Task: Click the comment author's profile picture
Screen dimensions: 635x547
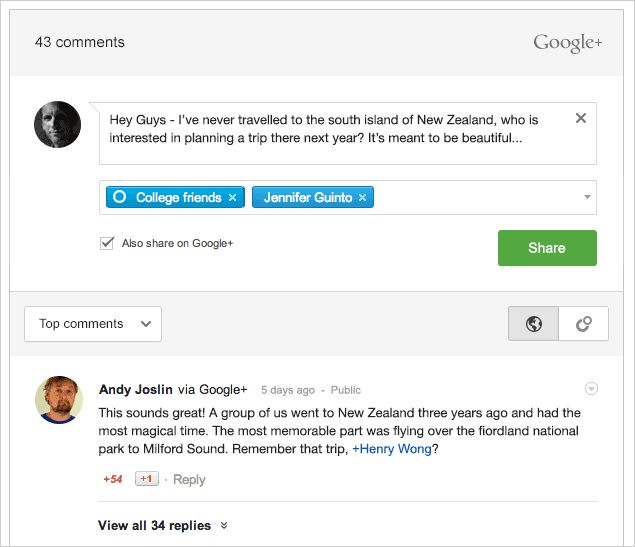Action: click(x=57, y=125)
